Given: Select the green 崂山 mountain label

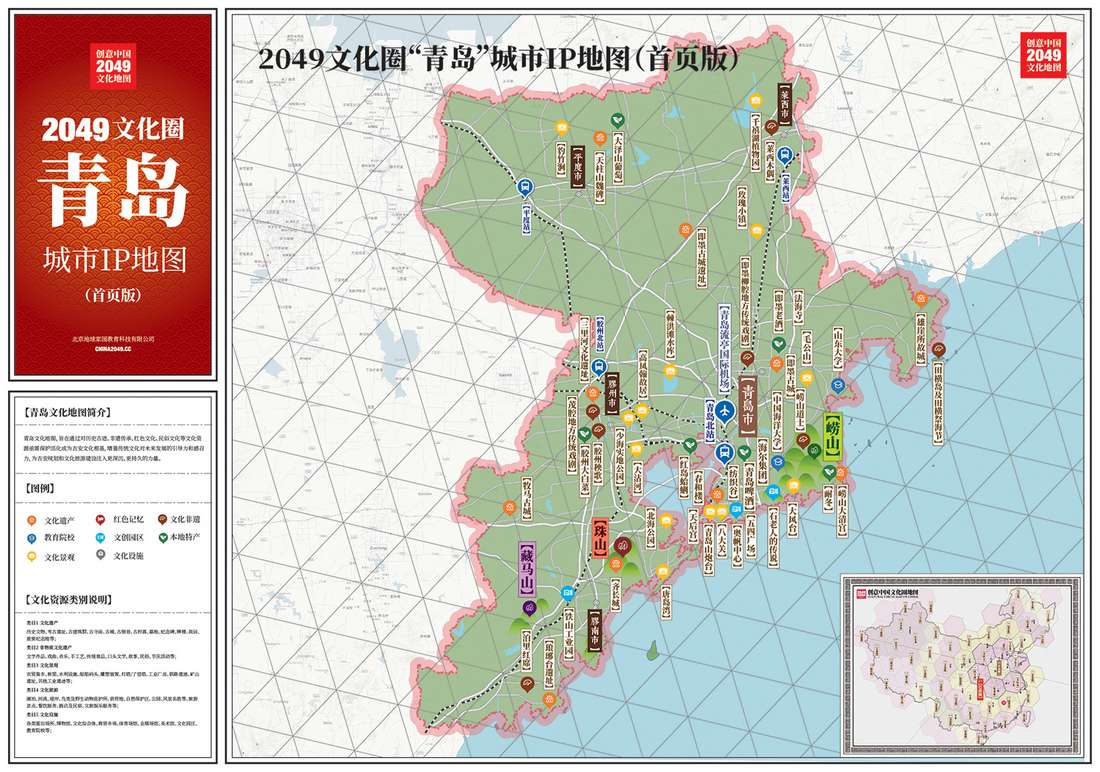Looking at the screenshot, I should [833, 438].
